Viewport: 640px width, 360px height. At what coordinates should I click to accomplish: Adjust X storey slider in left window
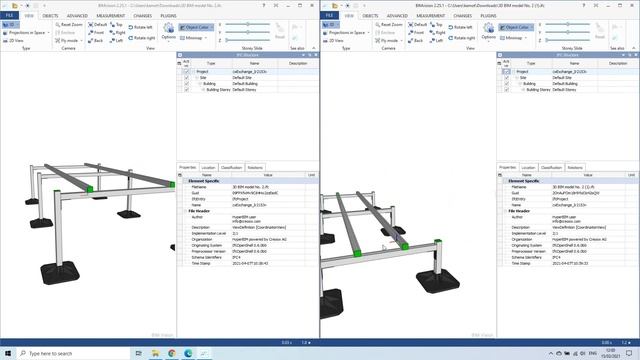pos(248,24)
